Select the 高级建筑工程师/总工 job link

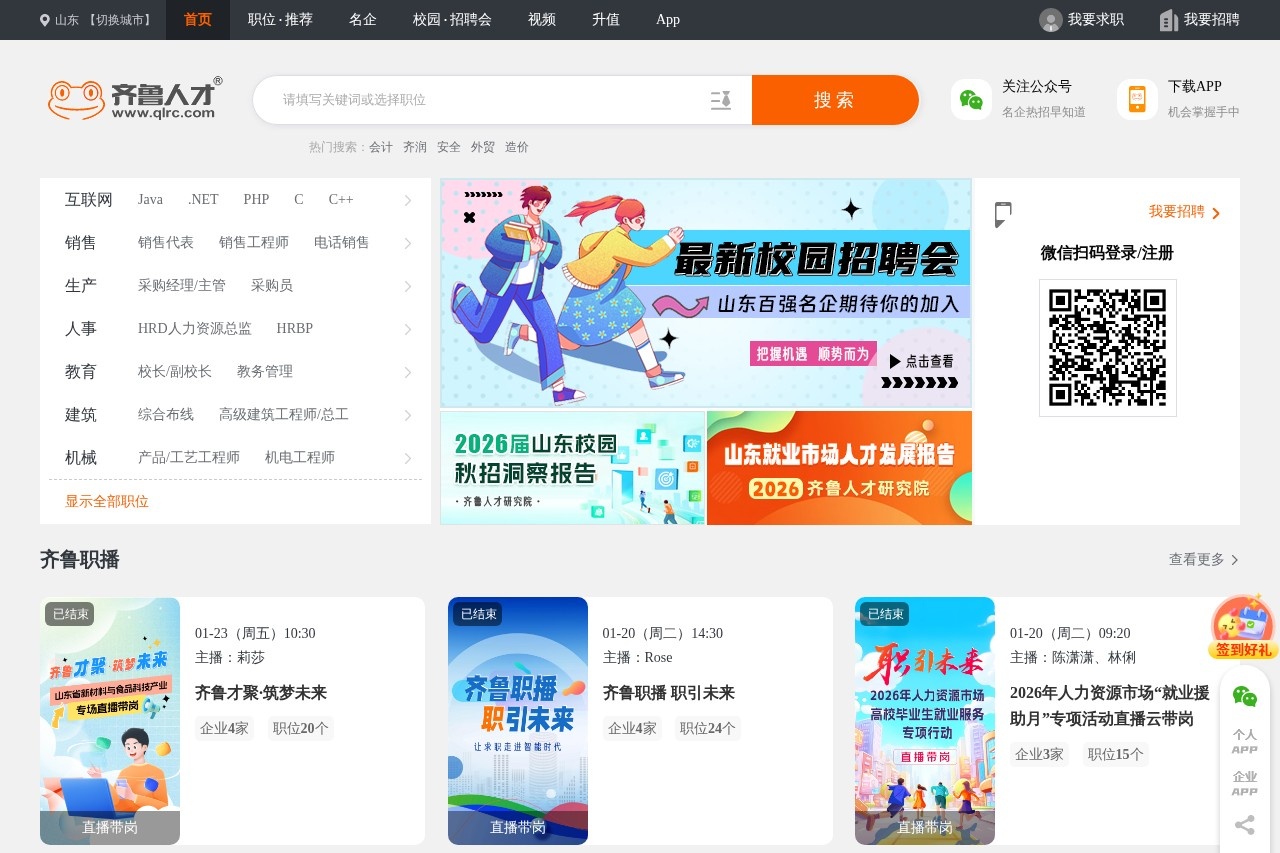pyautogui.click(x=284, y=415)
